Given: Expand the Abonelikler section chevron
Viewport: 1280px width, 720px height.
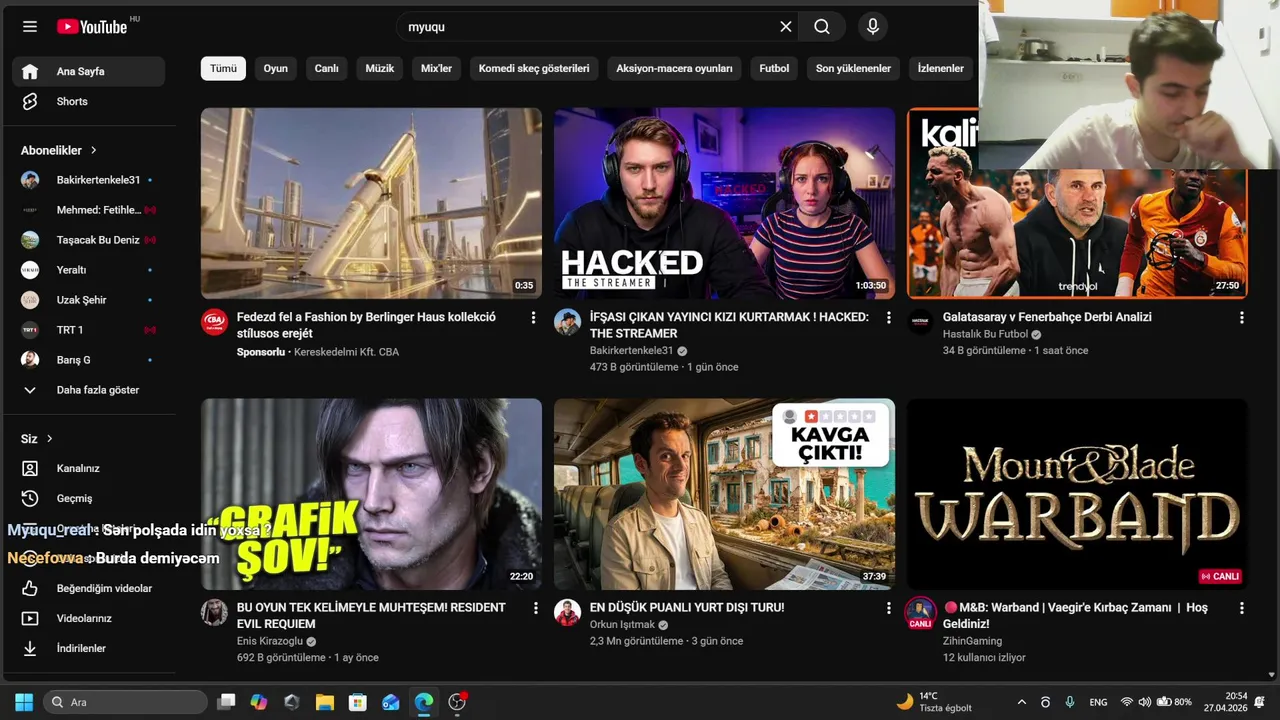Looking at the screenshot, I should point(94,150).
